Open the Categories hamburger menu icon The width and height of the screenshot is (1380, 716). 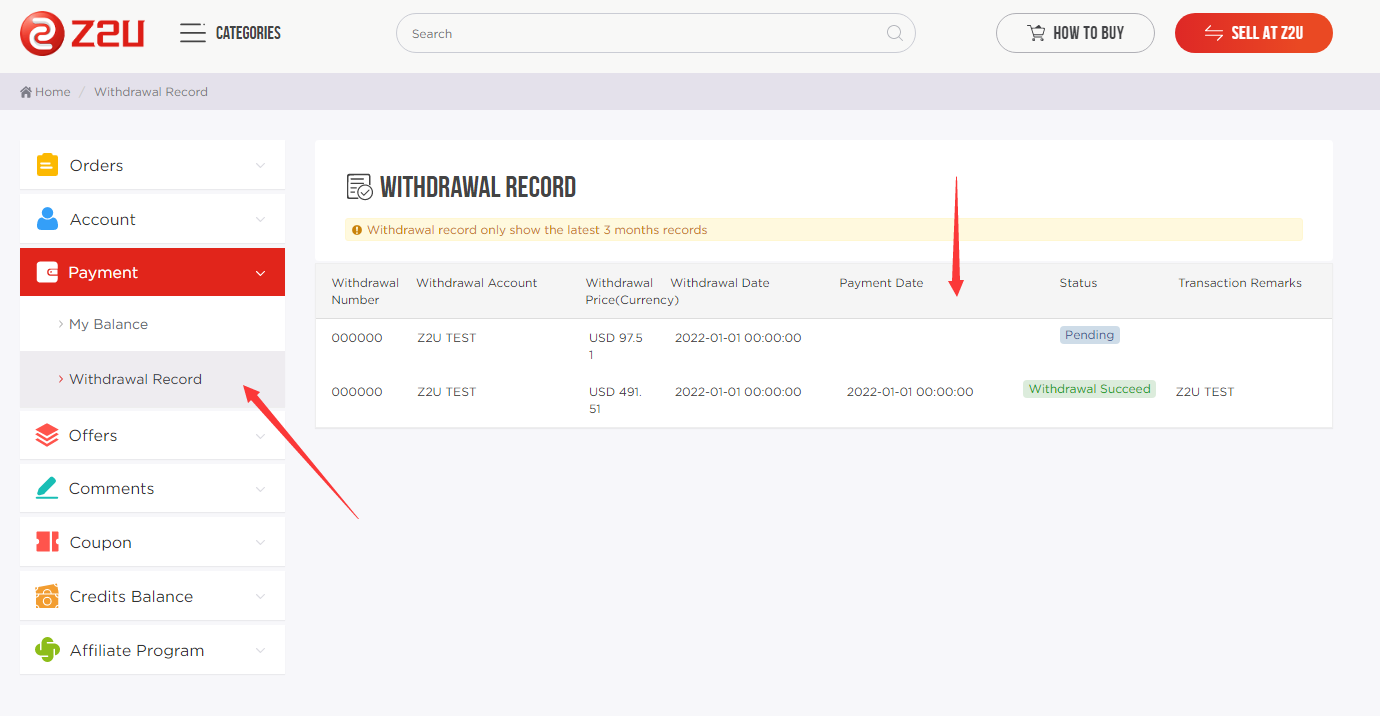pyautogui.click(x=192, y=33)
